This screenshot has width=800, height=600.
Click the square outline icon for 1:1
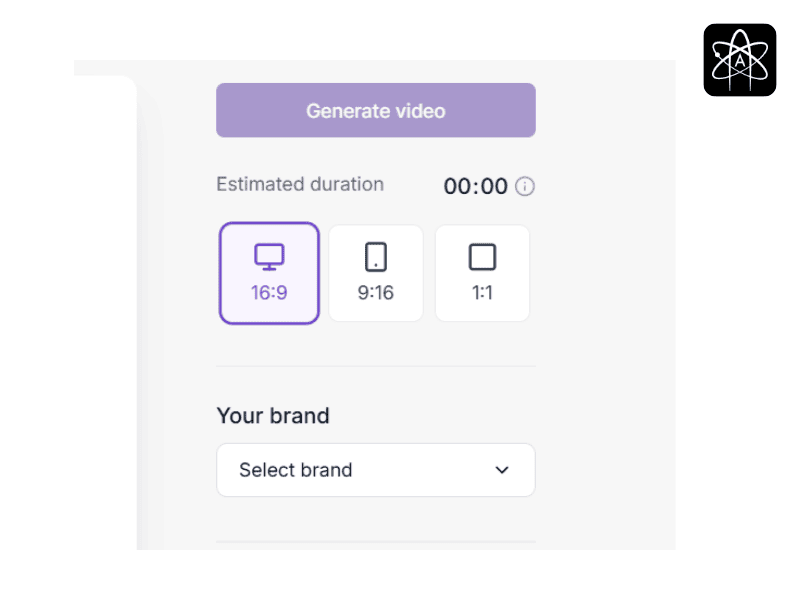[482, 257]
